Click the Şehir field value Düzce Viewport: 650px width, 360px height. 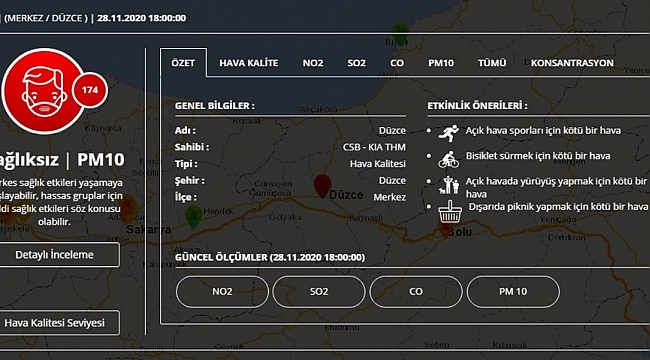[x=392, y=180]
